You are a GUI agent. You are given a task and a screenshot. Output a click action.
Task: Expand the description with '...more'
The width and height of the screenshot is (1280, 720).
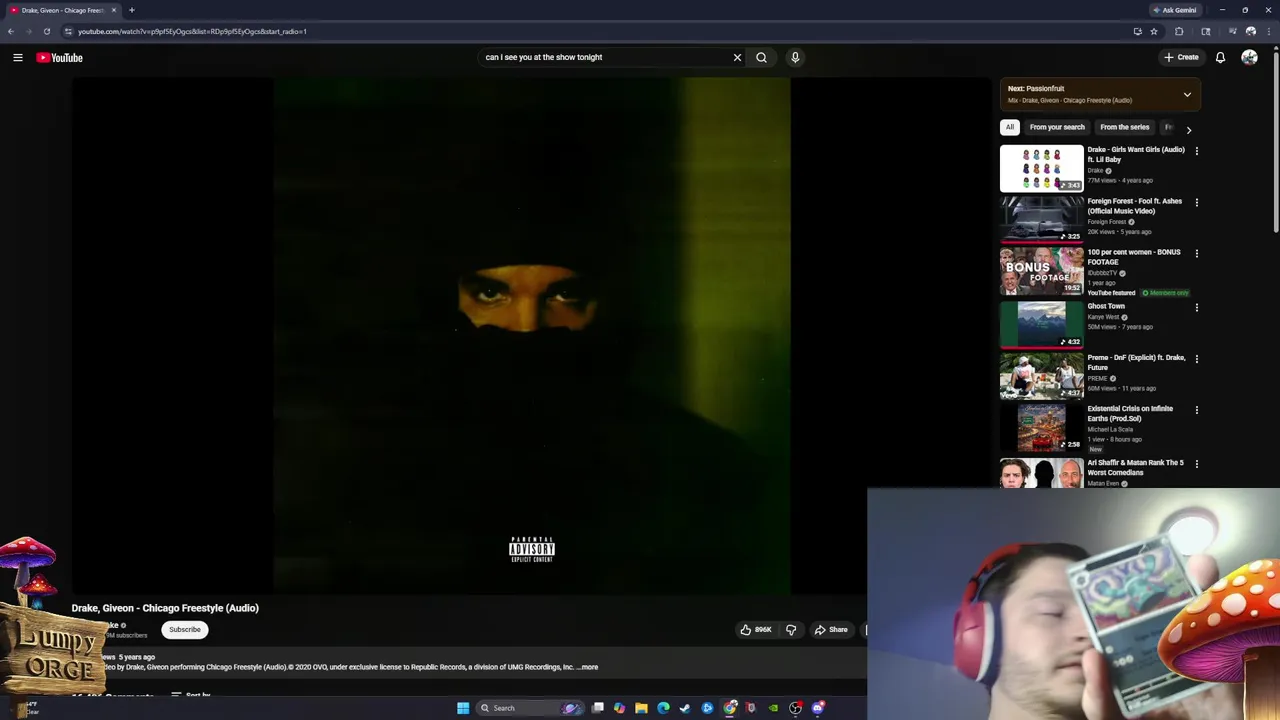coord(588,667)
